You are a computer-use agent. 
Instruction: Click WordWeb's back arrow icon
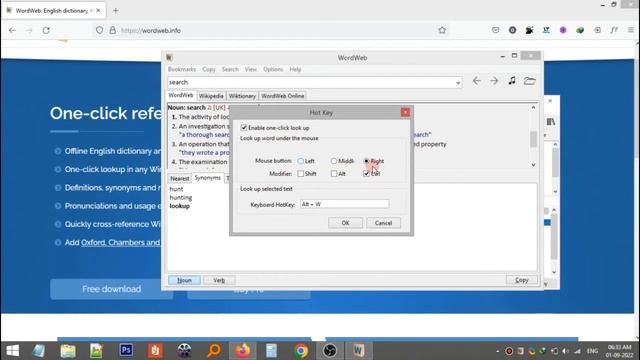pyautogui.click(x=476, y=81)
